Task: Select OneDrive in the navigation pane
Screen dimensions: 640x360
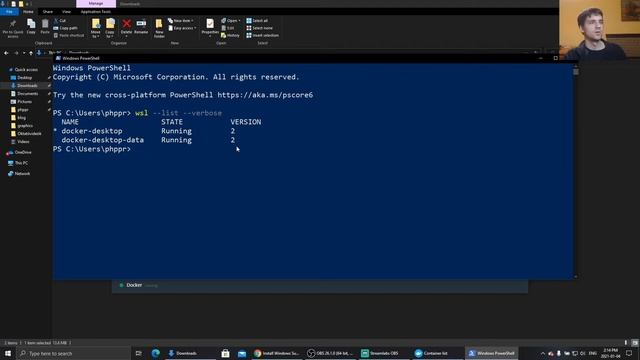Action: point(19,152)
